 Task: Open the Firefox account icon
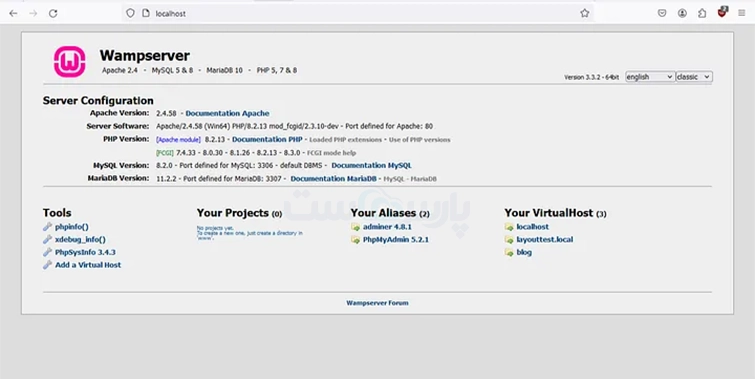(x=682, y=13)
